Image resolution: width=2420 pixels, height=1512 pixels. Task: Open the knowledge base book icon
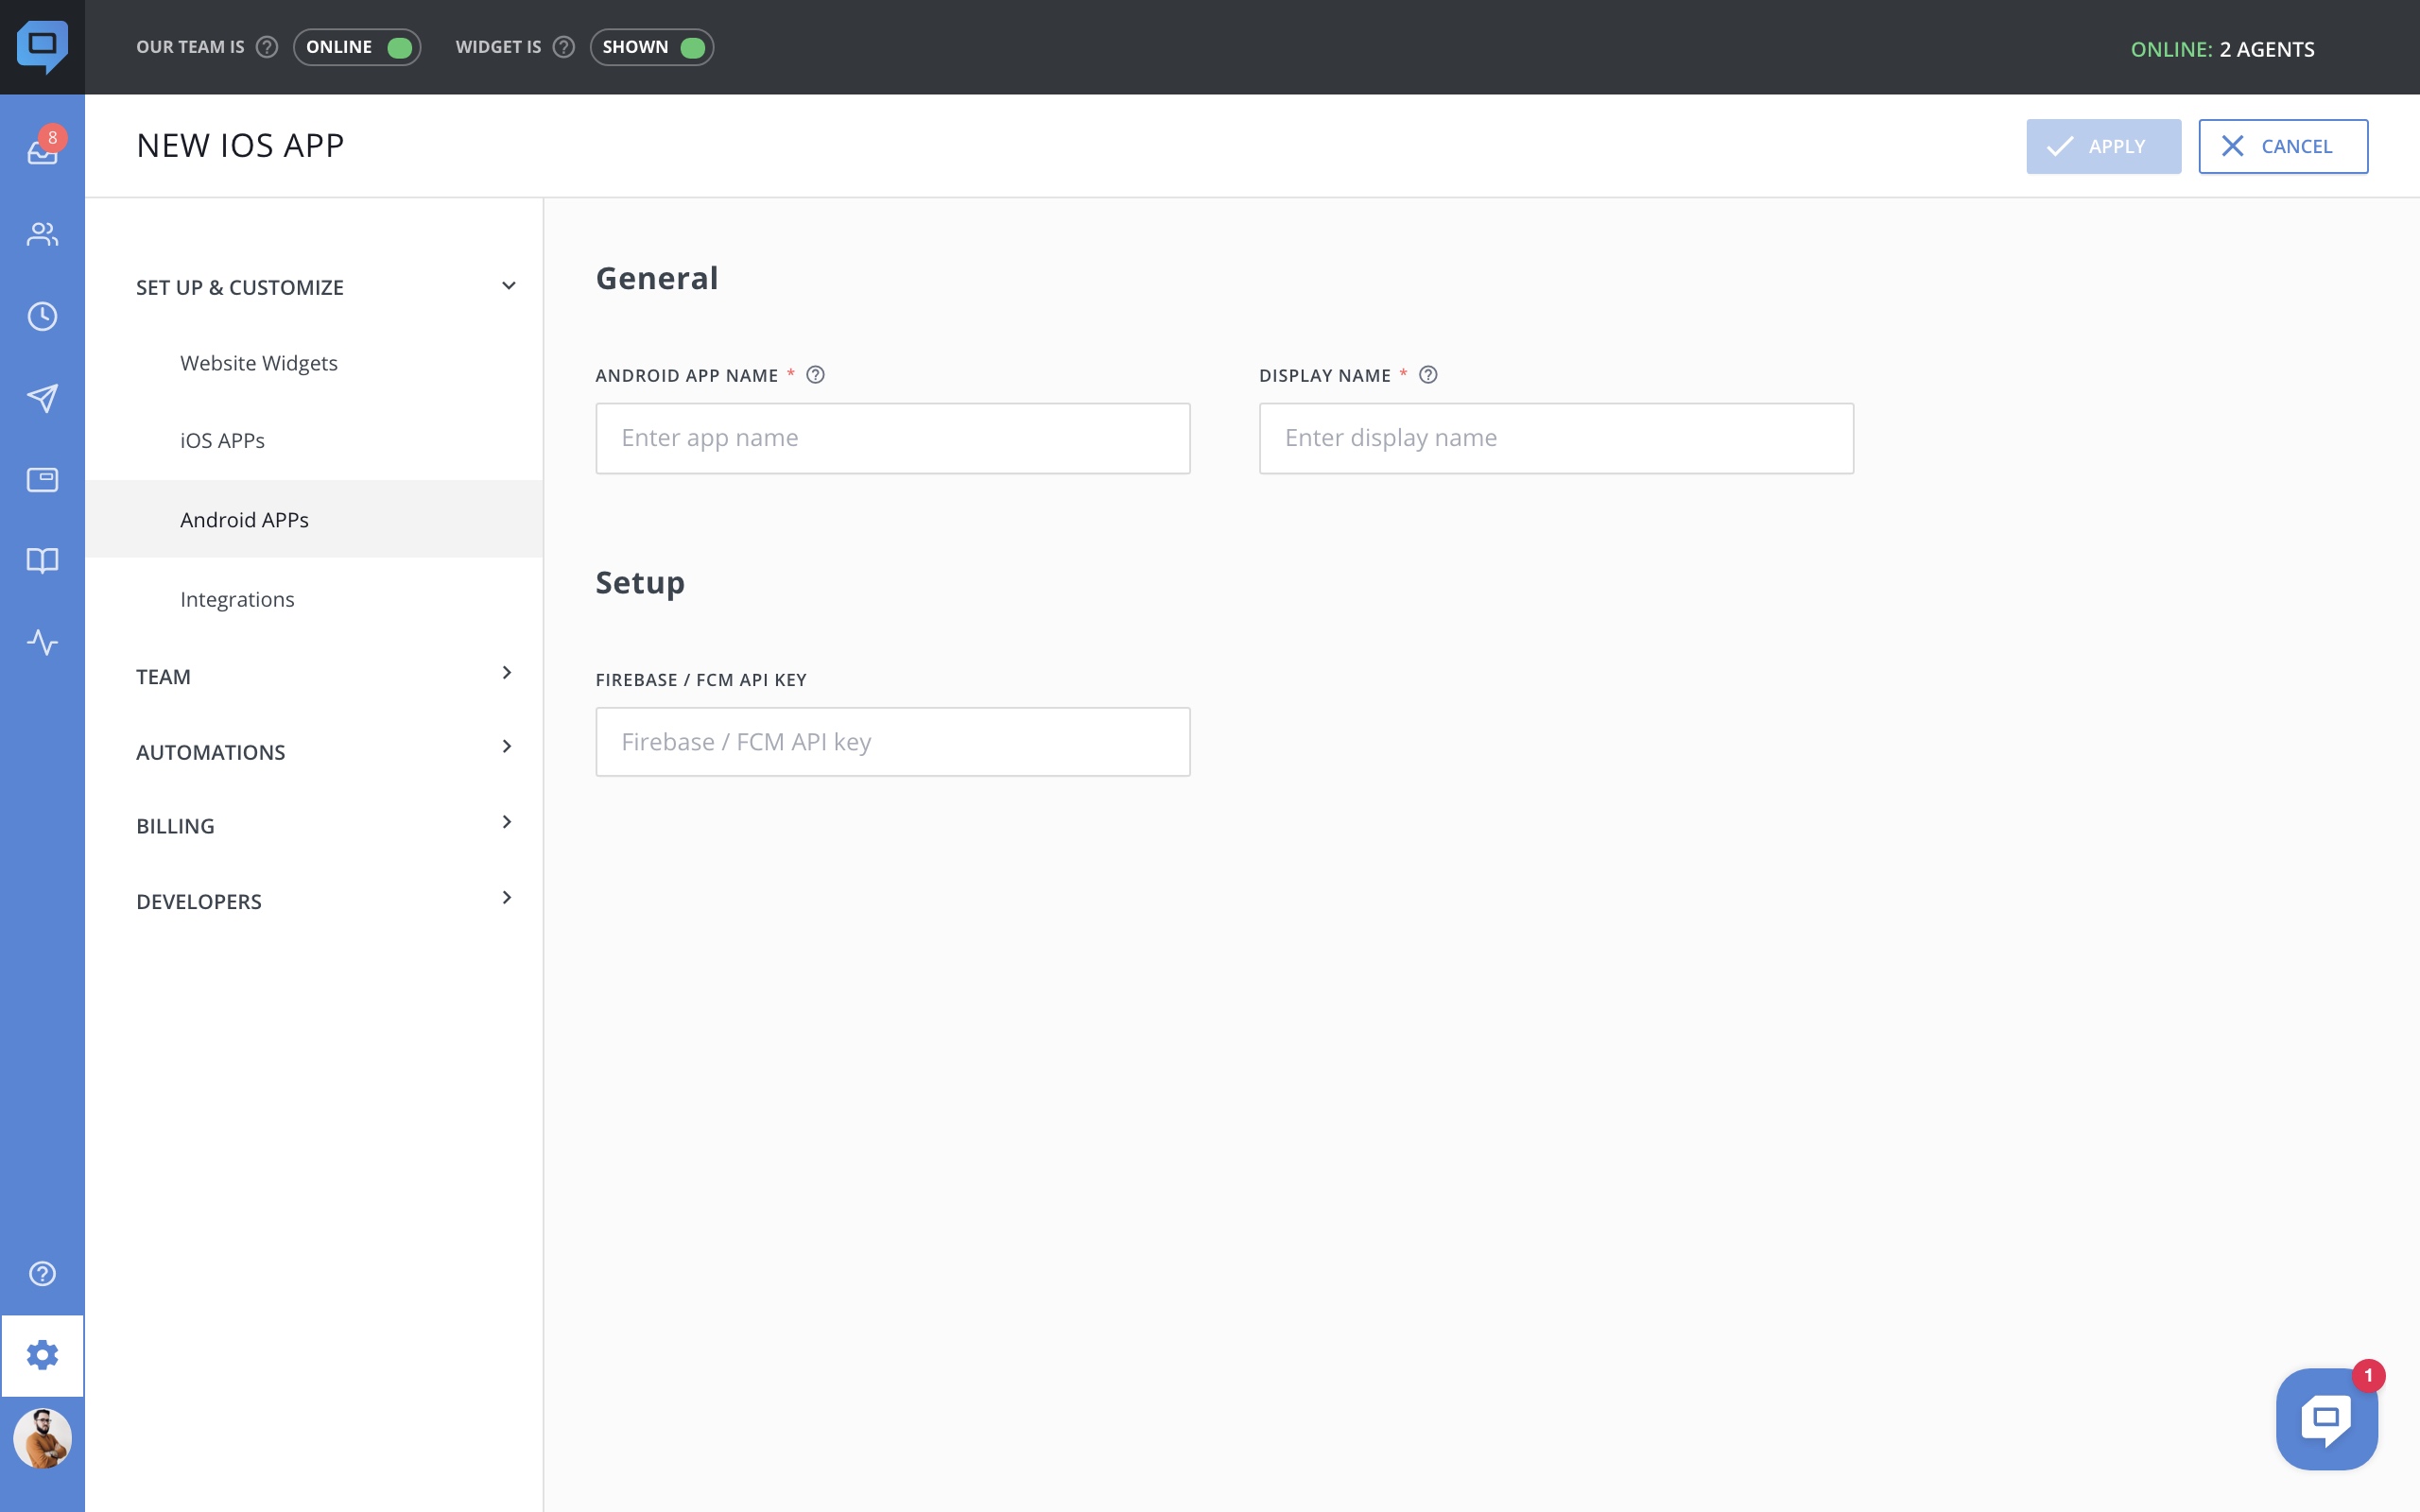[x=42, y=560]
